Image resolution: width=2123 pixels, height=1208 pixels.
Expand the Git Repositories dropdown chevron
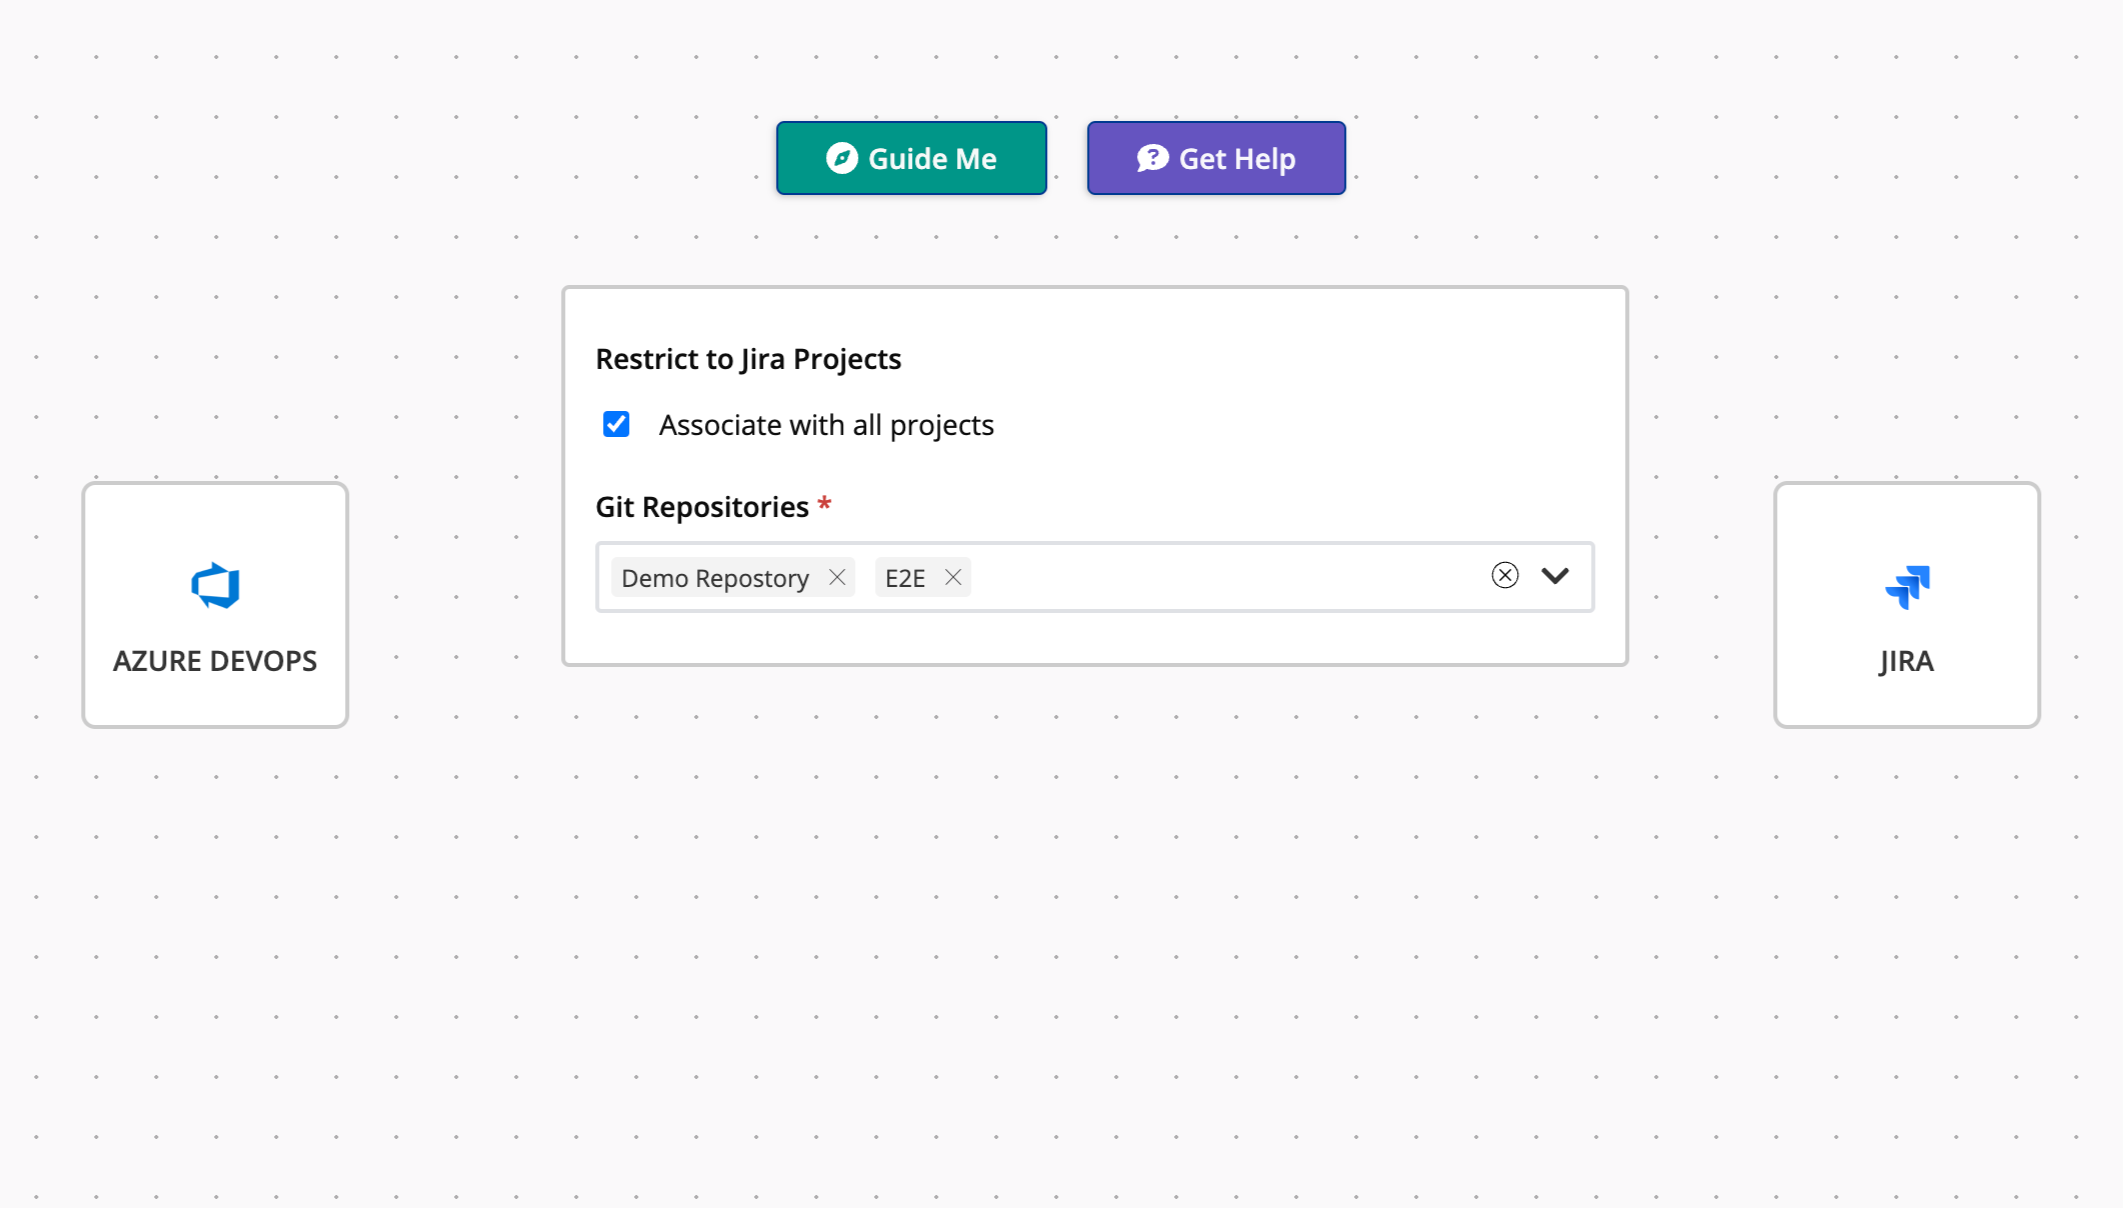pos(1555,575)
